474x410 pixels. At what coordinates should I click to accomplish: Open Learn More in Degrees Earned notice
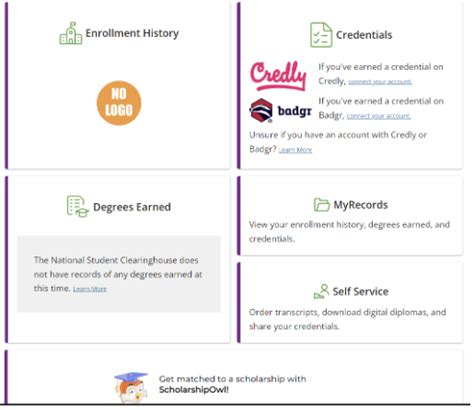[x=90, y=289]
